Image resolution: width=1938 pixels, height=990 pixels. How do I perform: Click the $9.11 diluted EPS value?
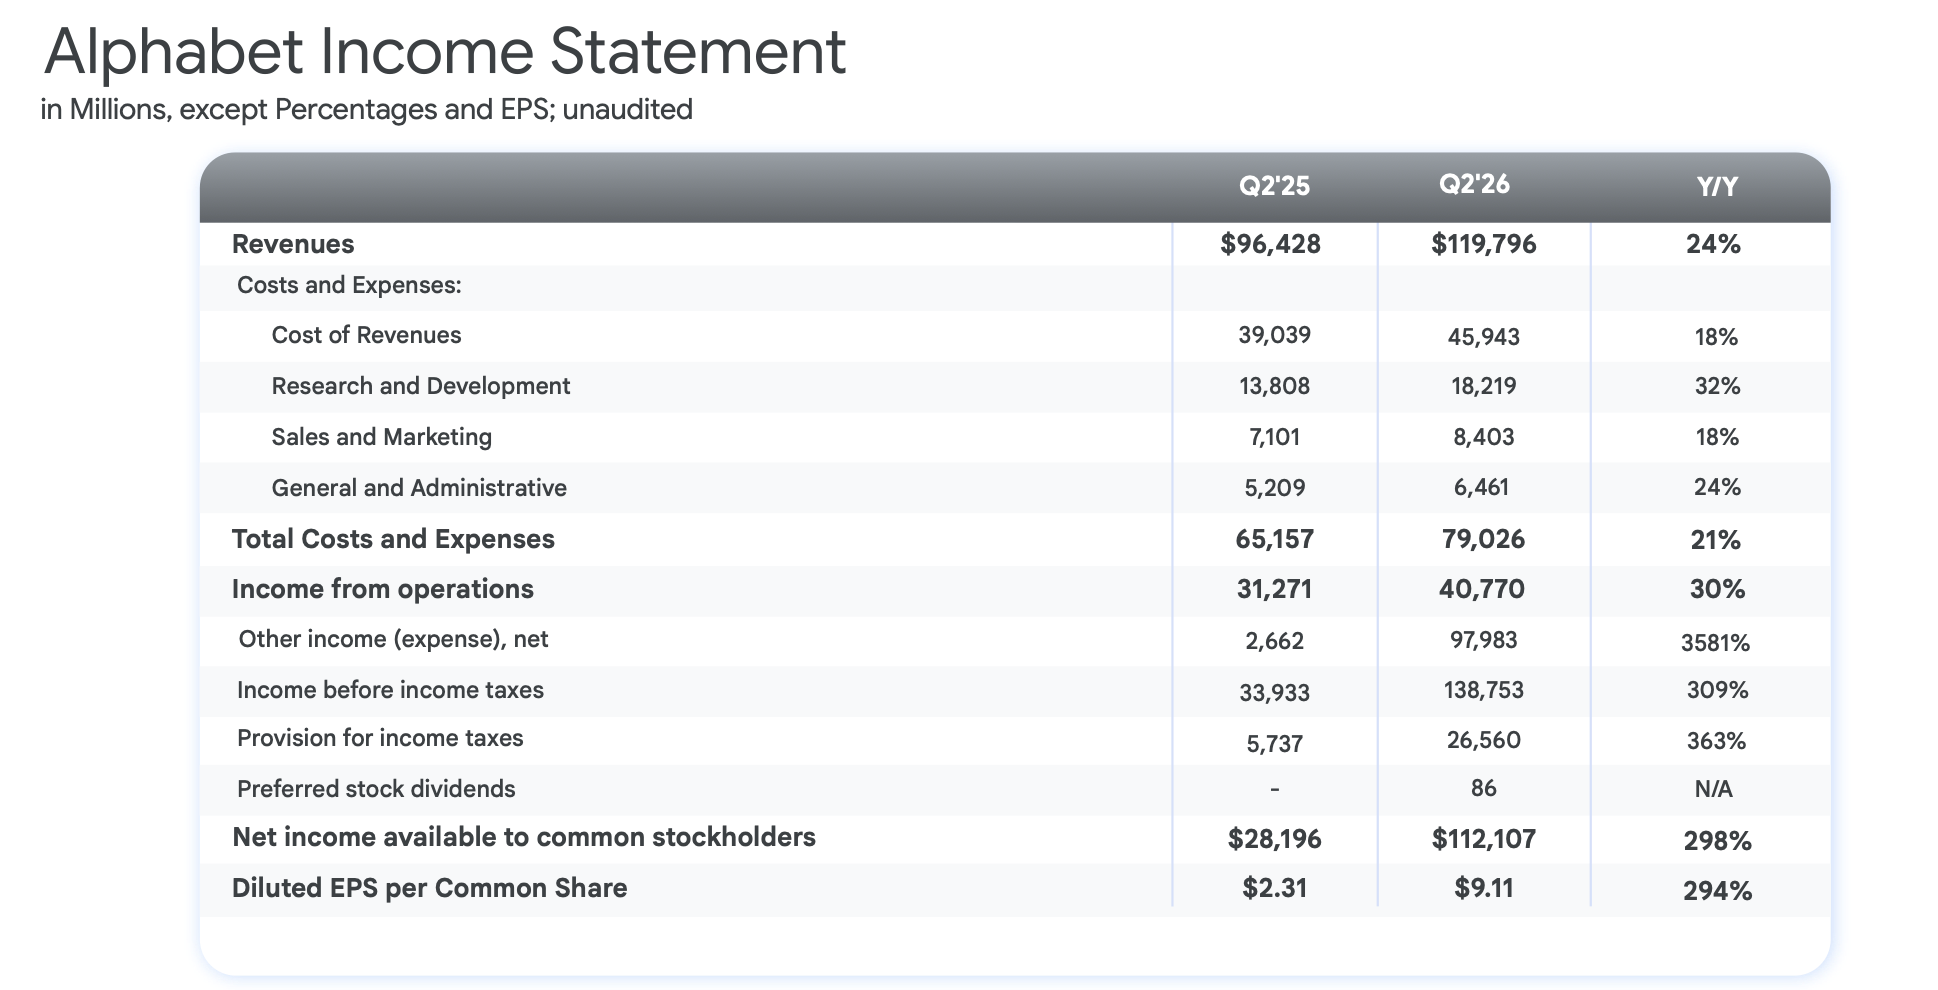coord(1483,888)
